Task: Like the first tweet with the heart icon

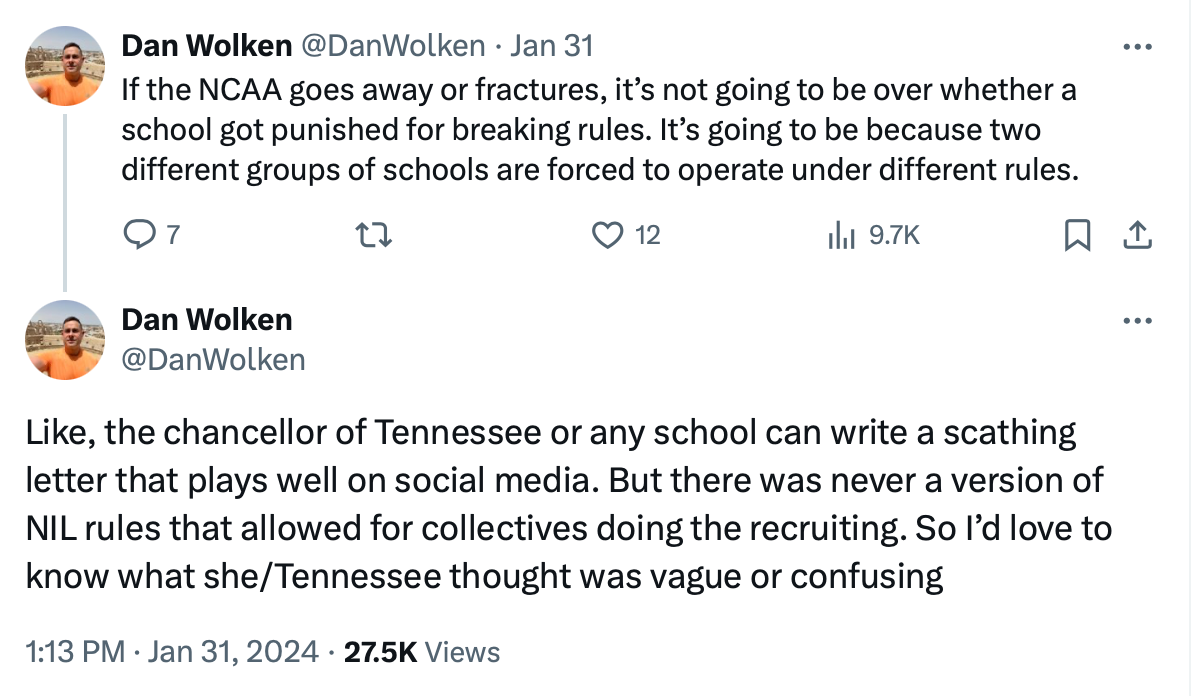Action: point(606,235)
